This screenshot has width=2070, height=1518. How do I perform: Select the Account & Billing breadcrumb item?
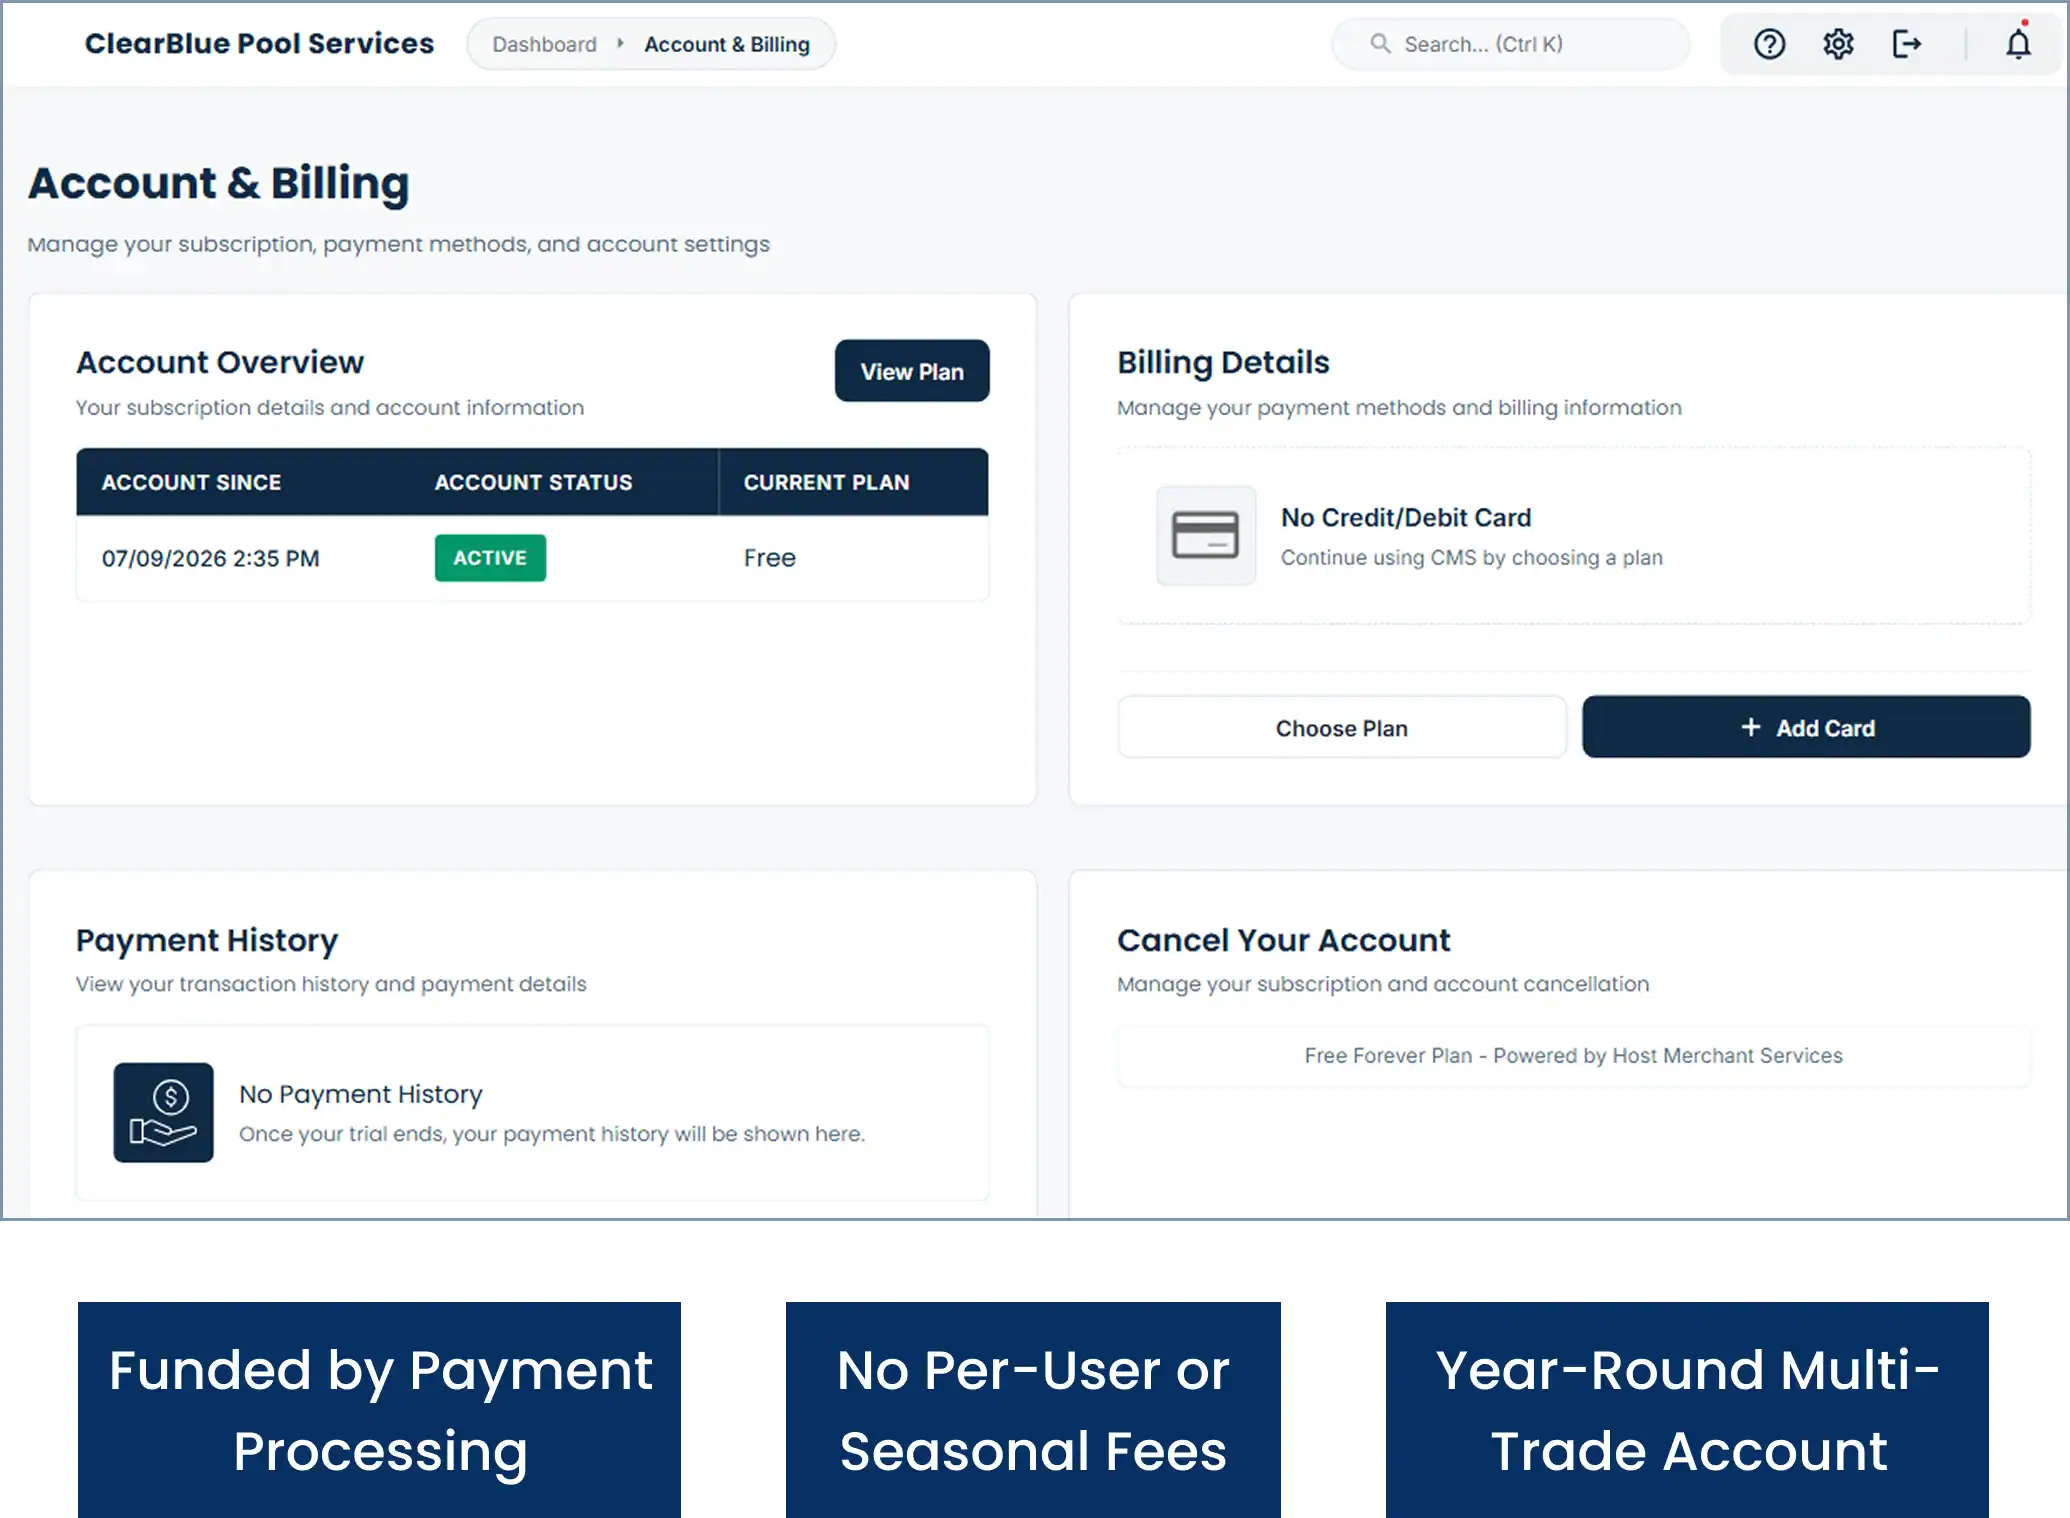[x=726, y=44]
